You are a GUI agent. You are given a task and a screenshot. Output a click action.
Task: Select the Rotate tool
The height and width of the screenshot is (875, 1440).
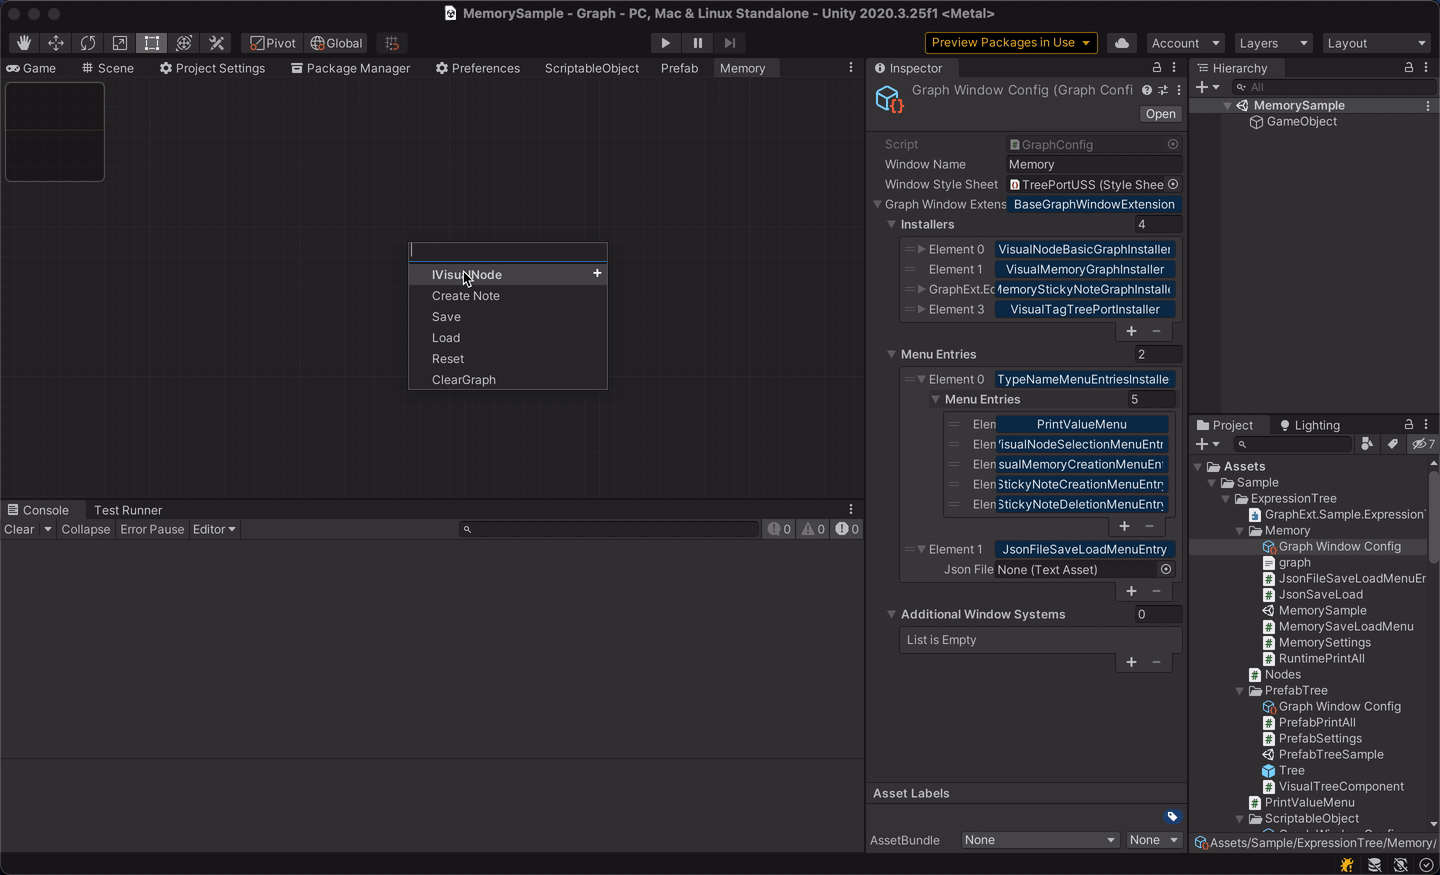tap(88, 43)
